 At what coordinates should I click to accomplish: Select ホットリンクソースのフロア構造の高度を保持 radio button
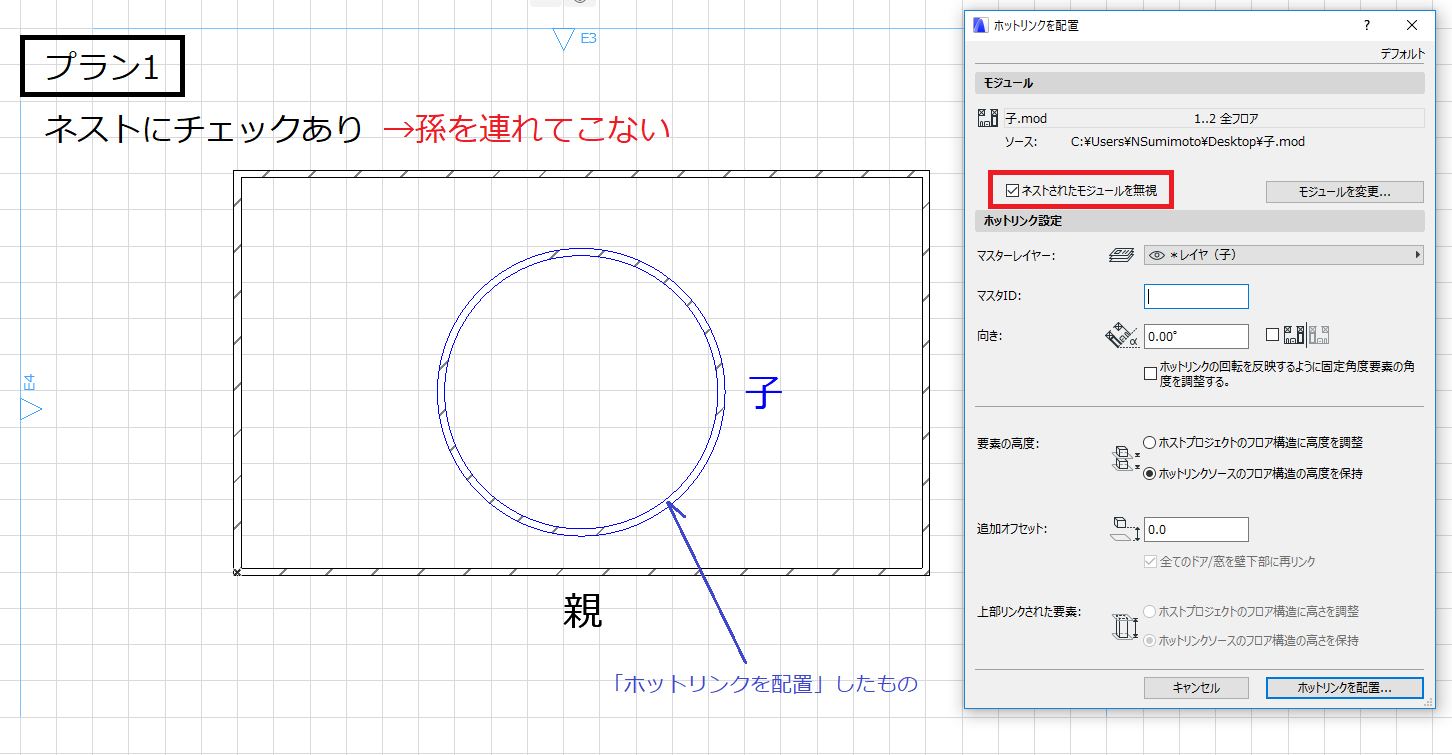pos(1150,473)
